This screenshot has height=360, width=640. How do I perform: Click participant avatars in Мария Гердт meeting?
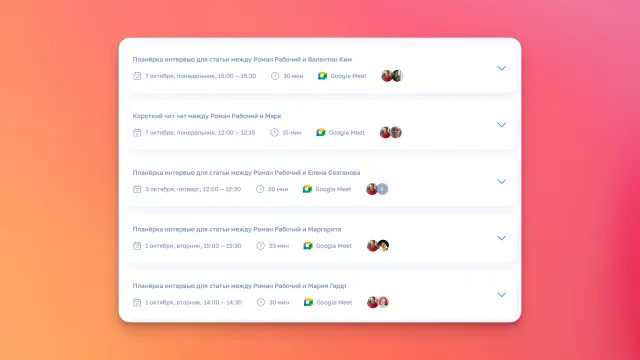coord(378,302)
